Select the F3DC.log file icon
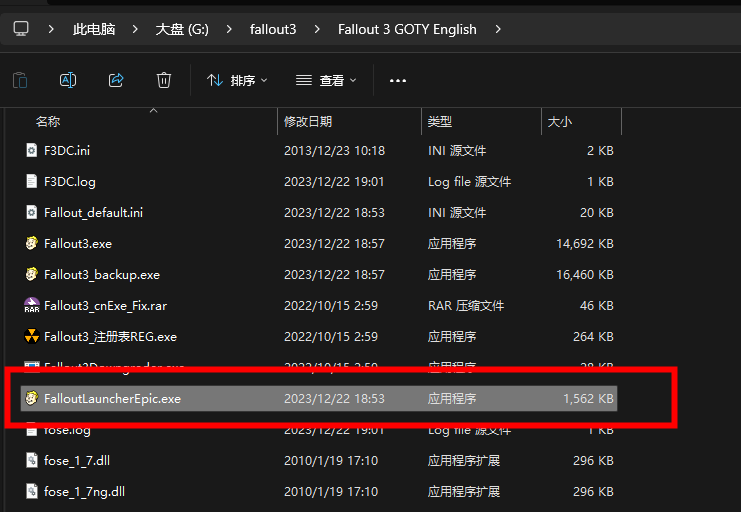This screenshot has height=512, width=741. click(x=32, y=182)
